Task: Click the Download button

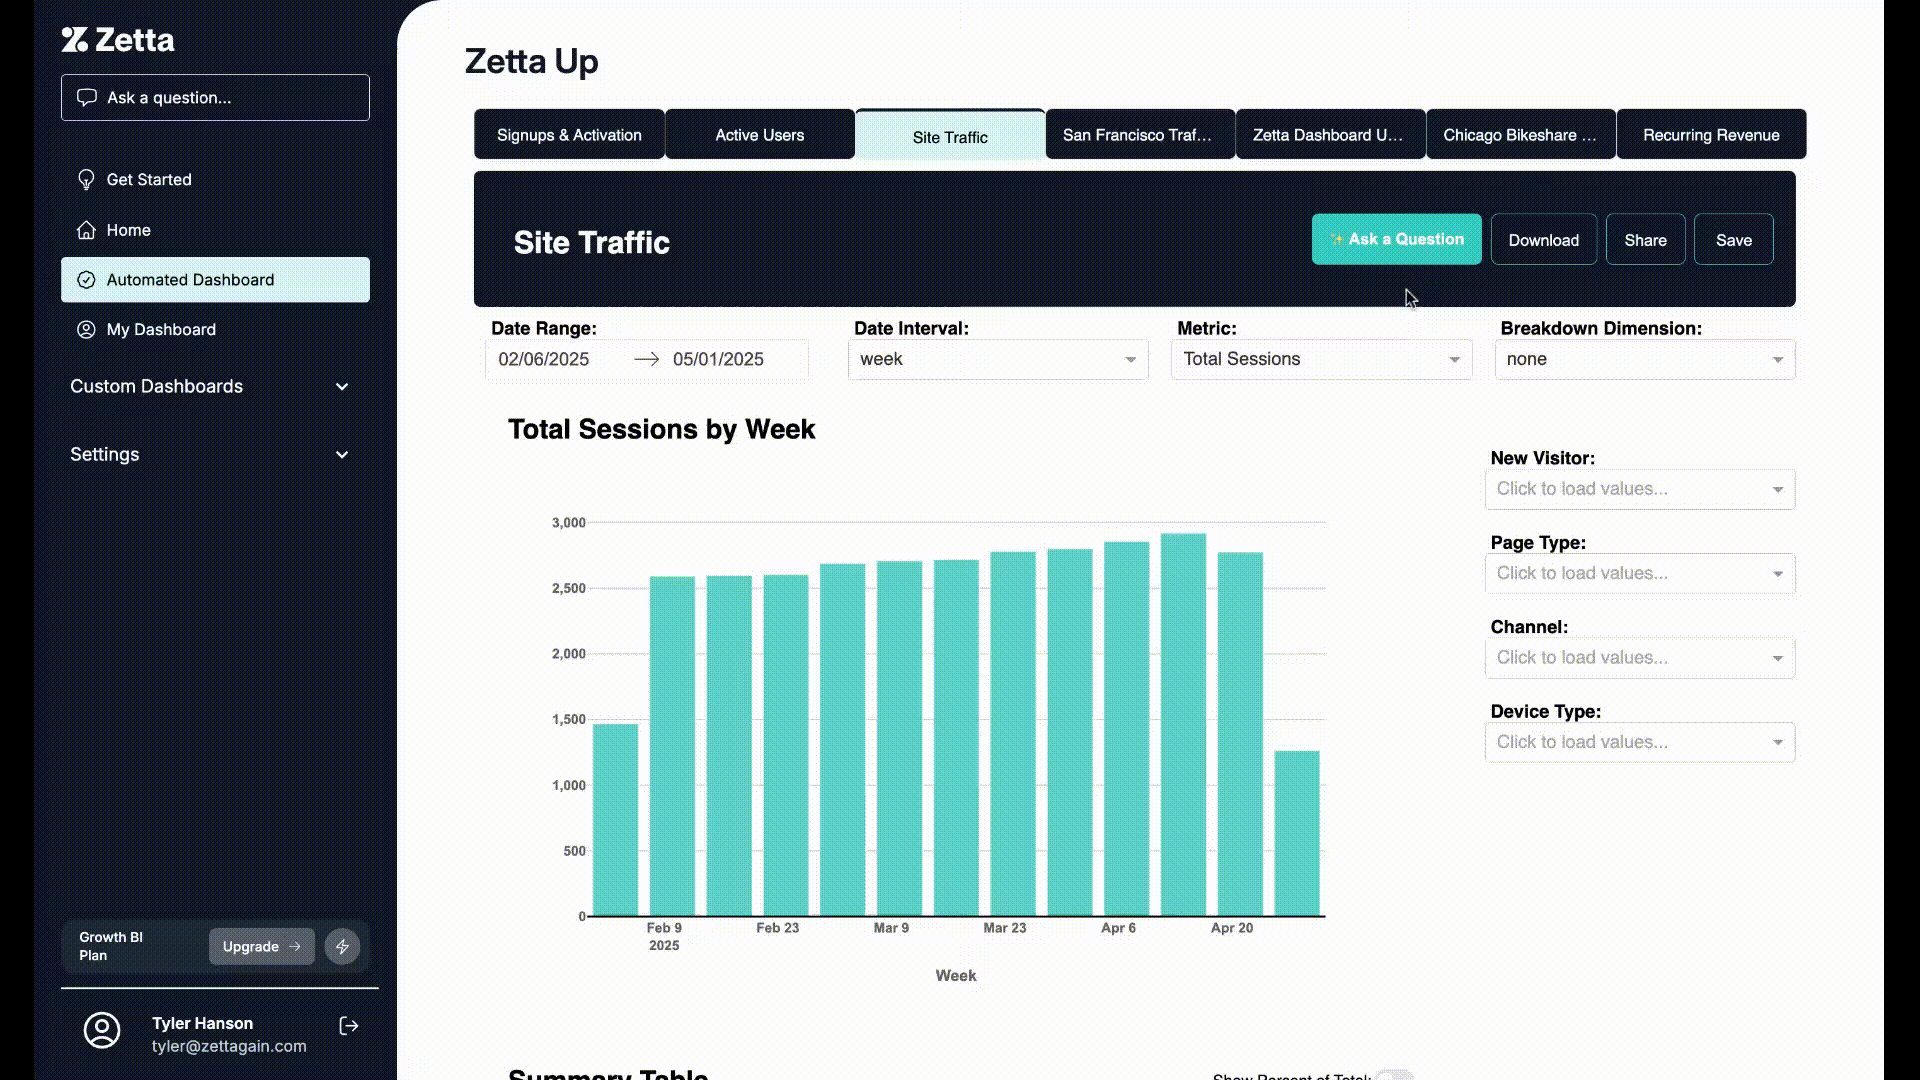Action: coord(1543,240)
